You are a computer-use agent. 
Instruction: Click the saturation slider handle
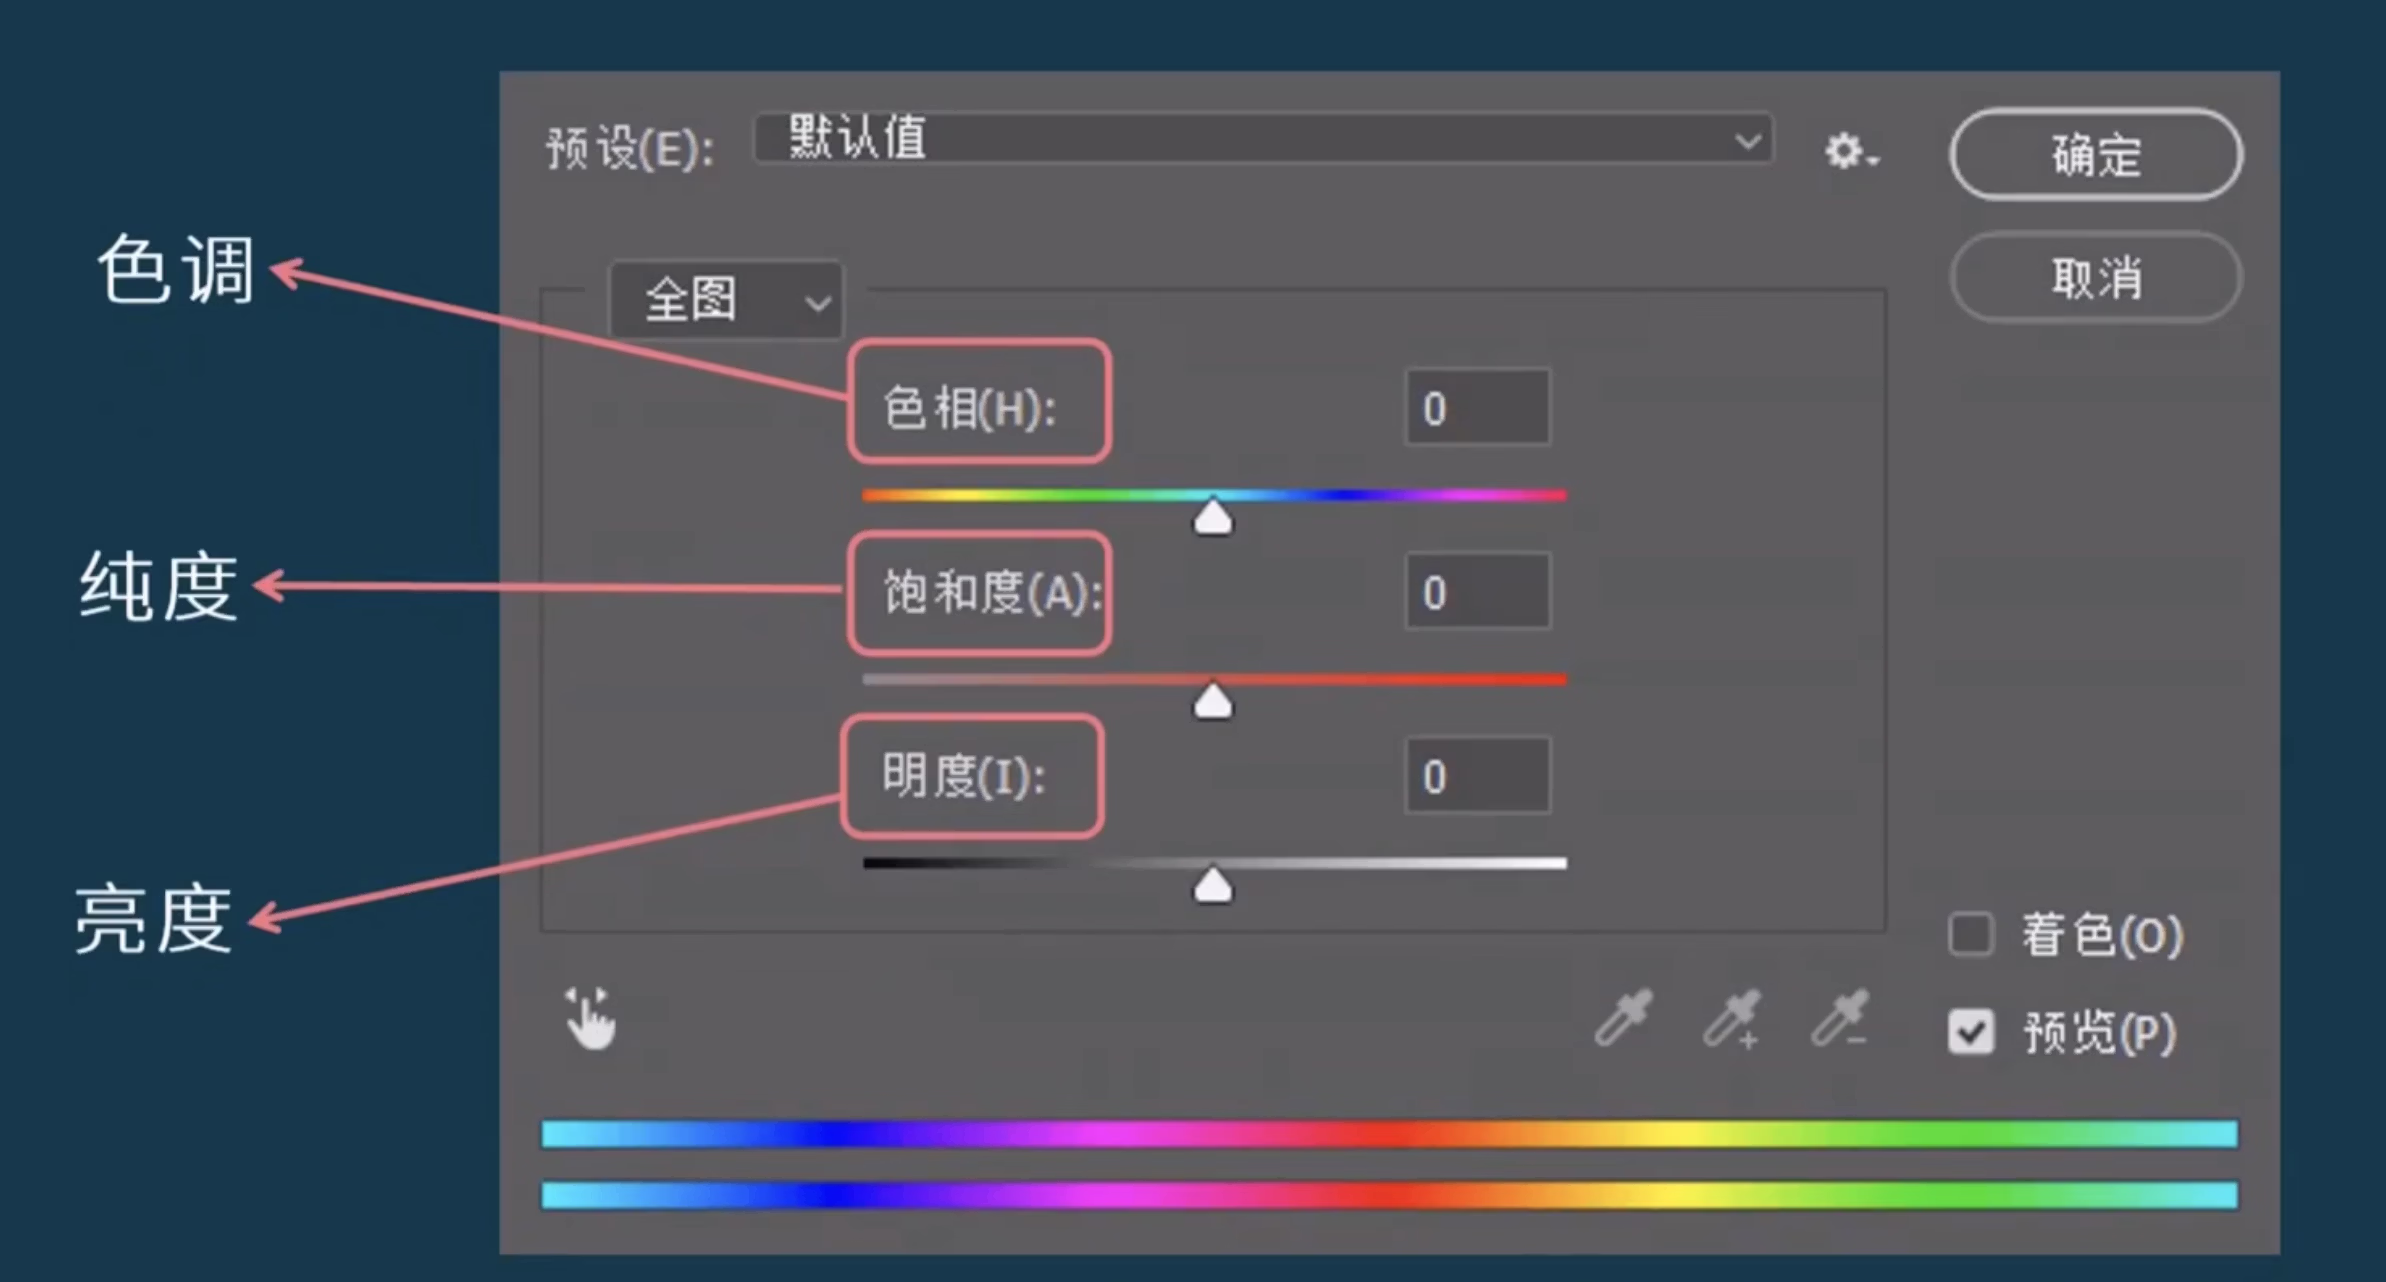click(x=1213, y=702)
